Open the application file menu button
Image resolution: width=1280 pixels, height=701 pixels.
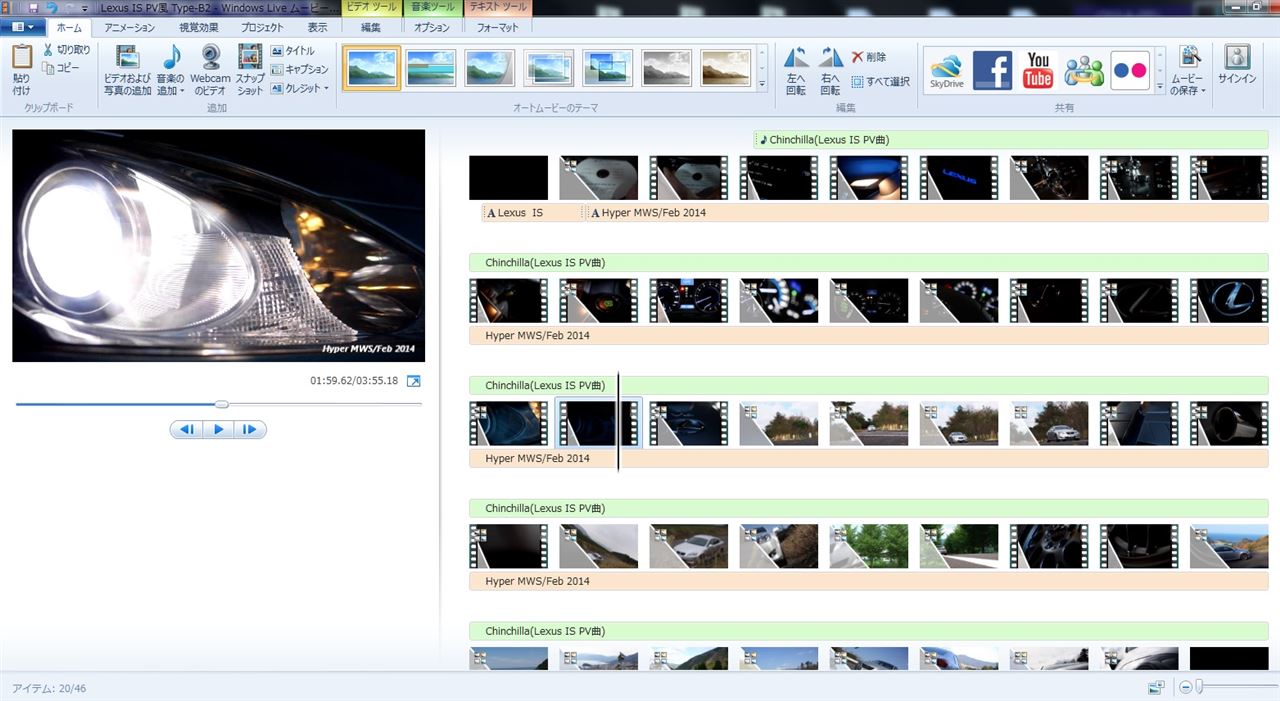click(22, 27)
